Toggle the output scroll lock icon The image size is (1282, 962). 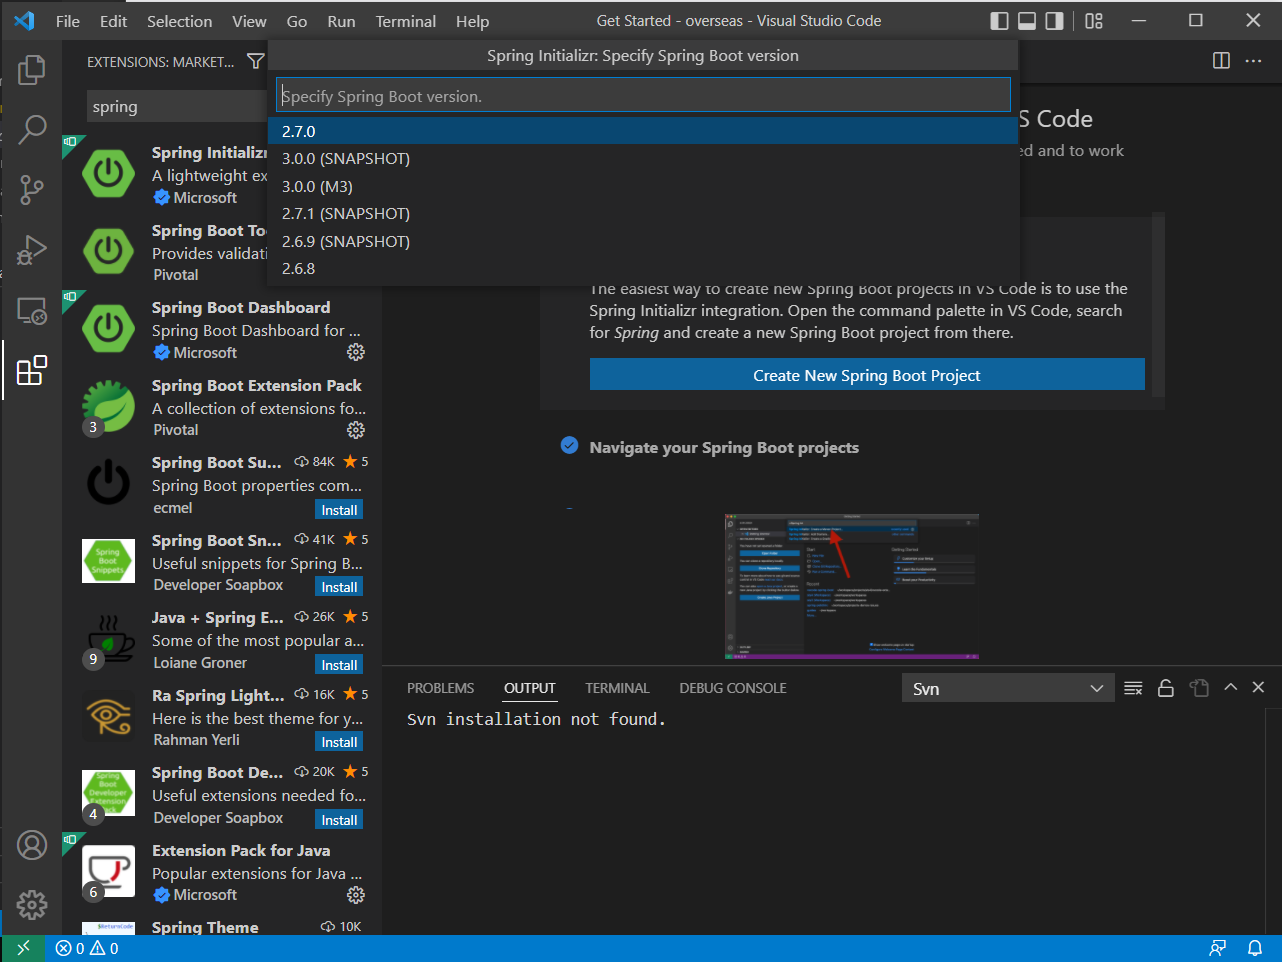pos(1166,688)
